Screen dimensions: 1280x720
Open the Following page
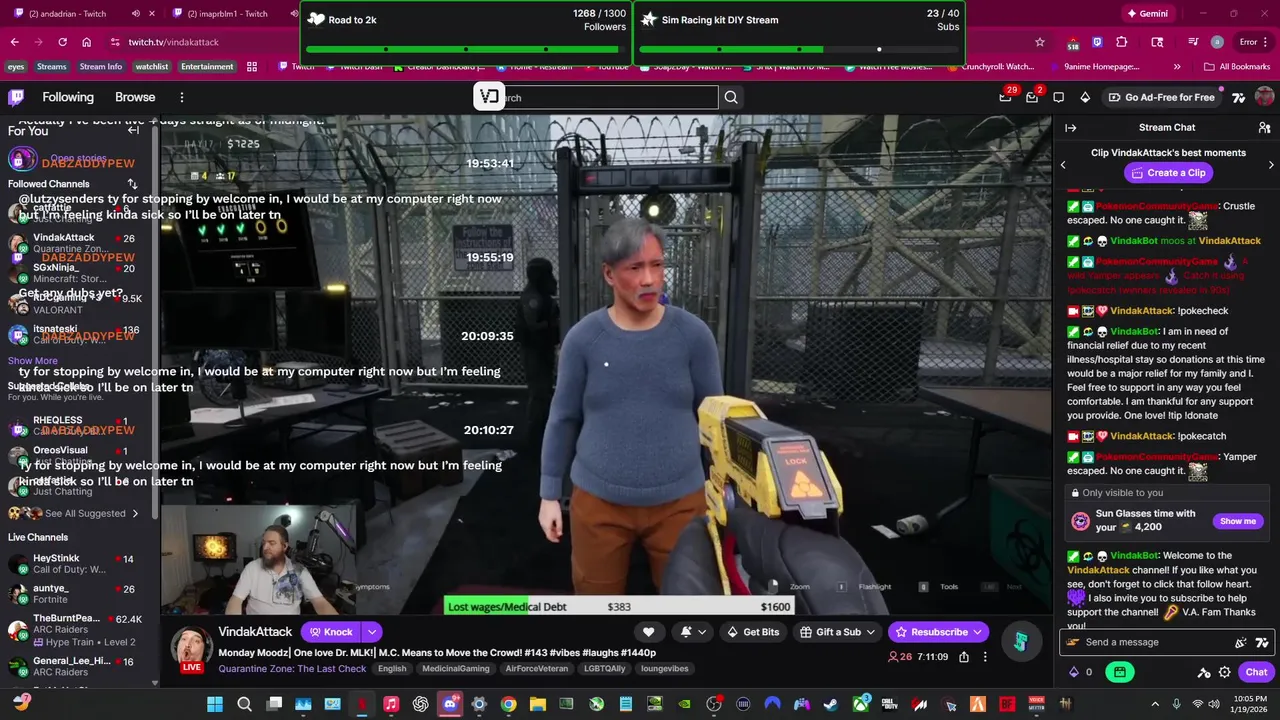68,97
